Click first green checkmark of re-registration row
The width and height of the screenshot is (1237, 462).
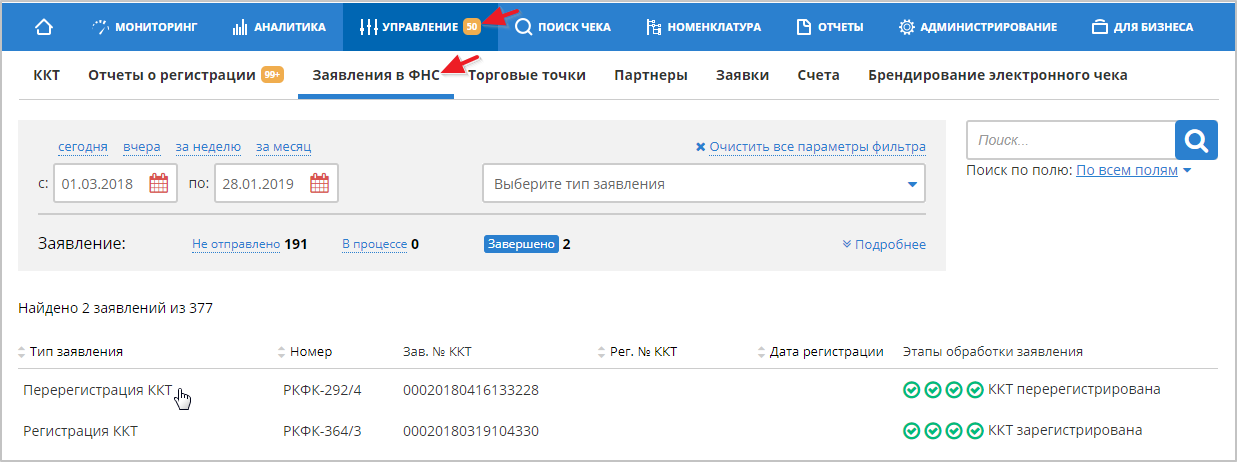[910, 390]
